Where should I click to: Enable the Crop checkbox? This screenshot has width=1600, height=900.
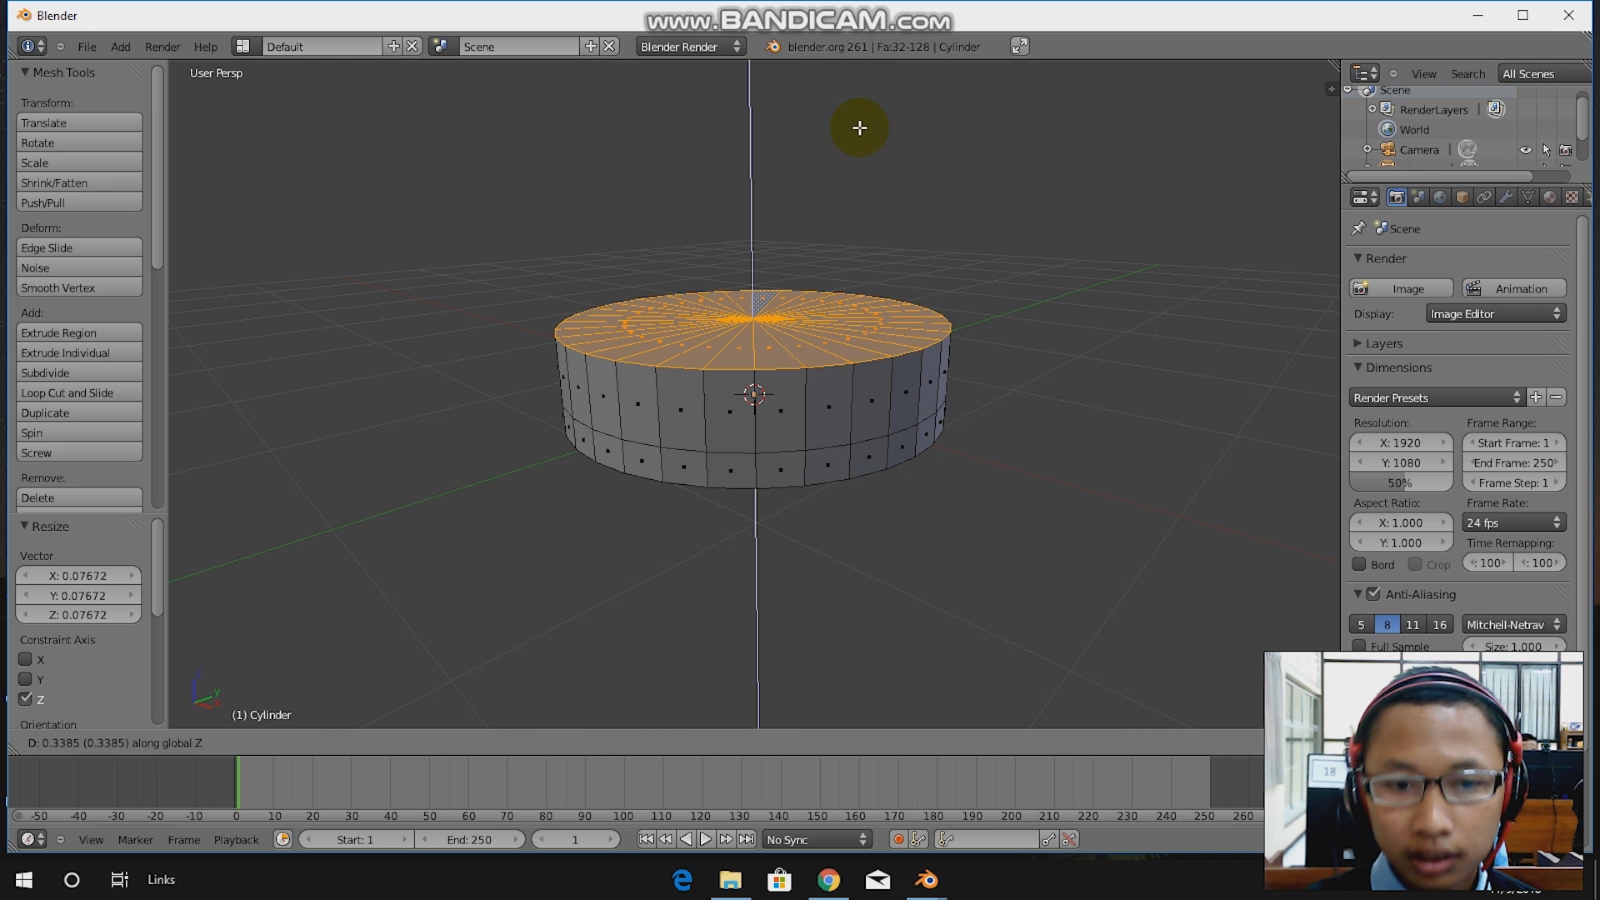click(1416, 564)
